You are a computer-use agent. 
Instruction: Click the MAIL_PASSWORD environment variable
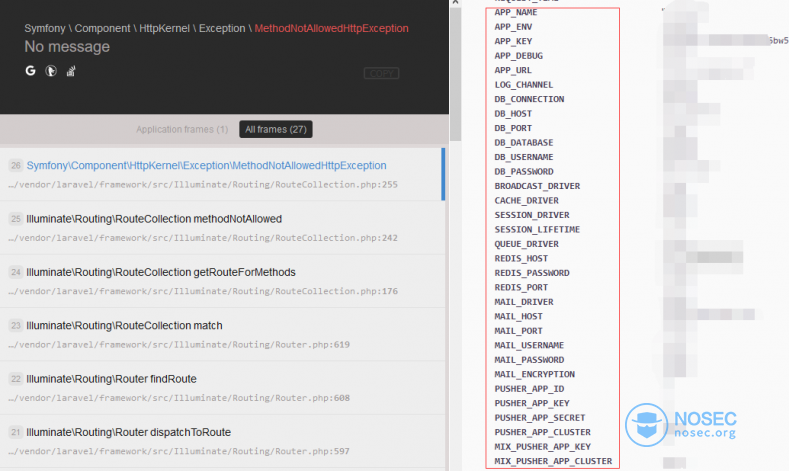pyautogui.click(x=529, y=360)
